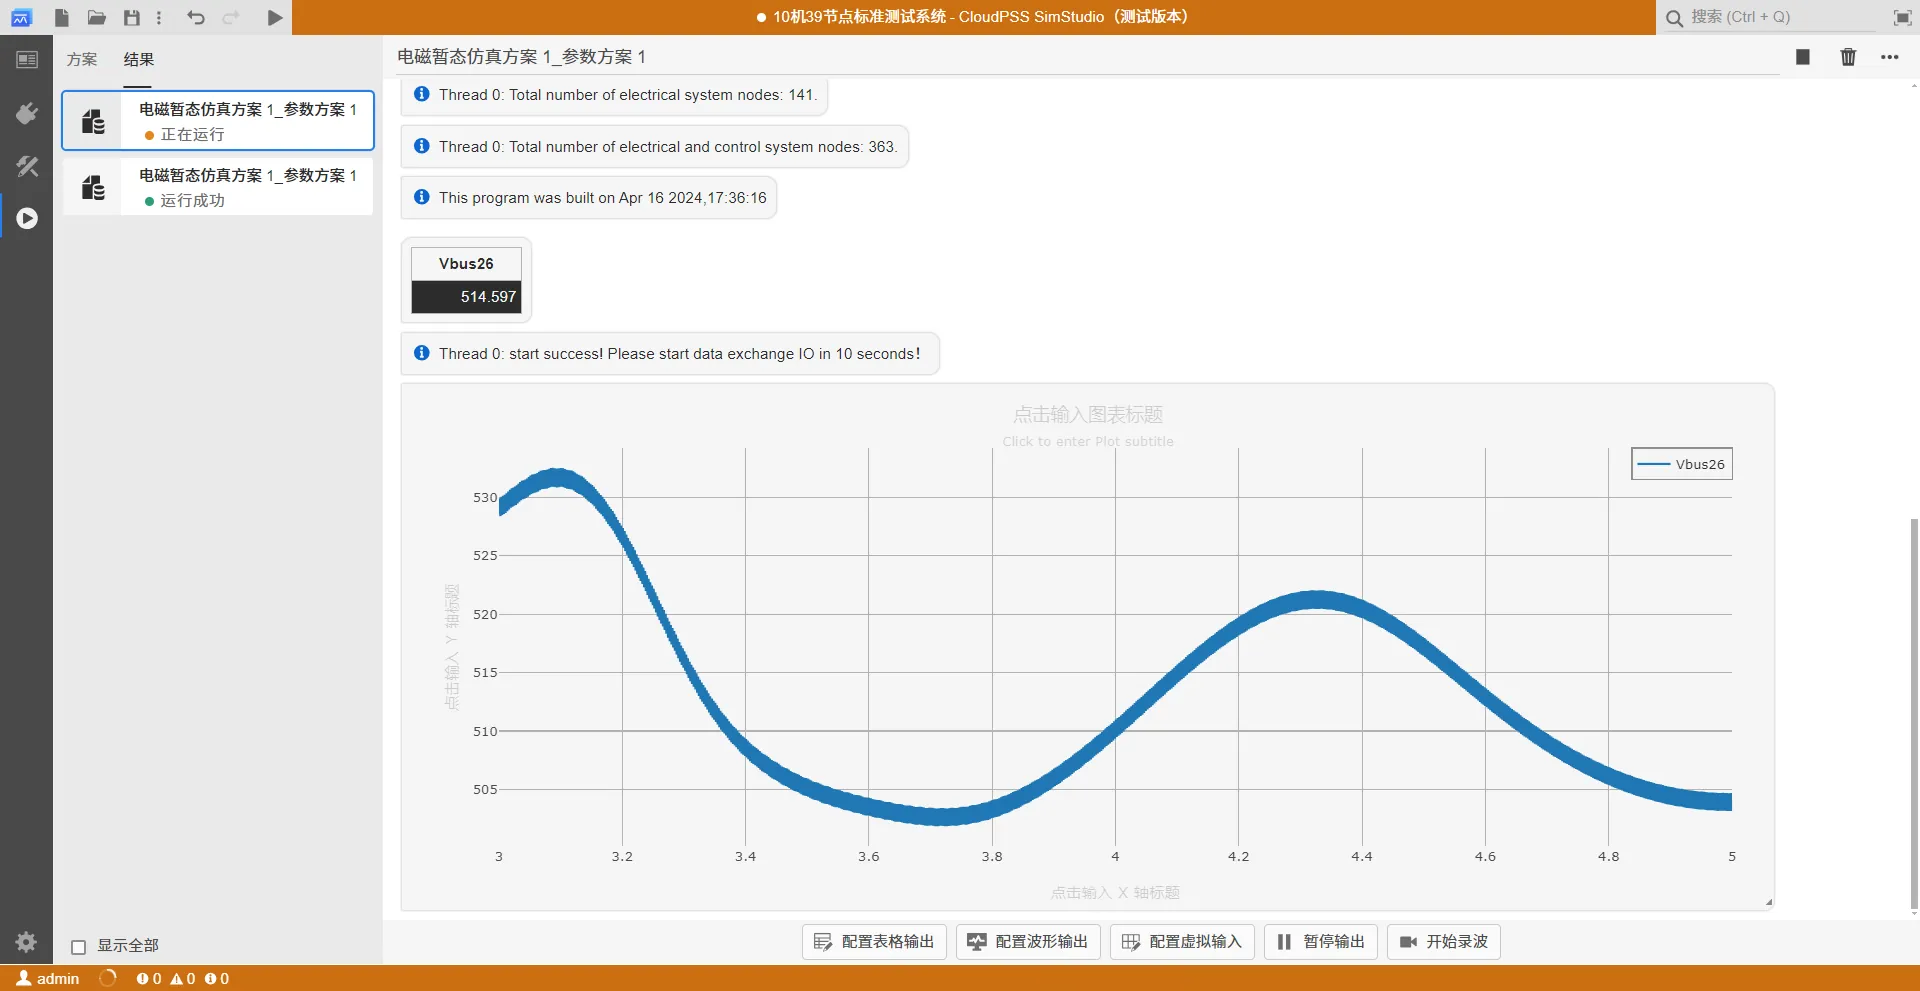
Task: Click the Vbus26 value display 514.597
Action: (466, 297)
